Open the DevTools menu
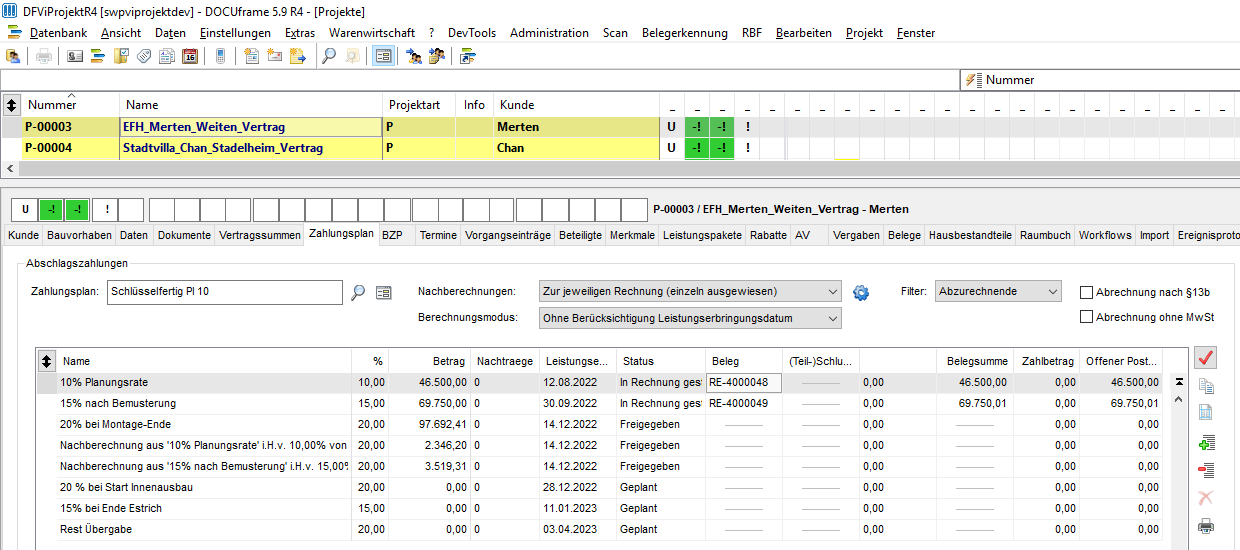The image size is (1240, 550). pos(472,32)
